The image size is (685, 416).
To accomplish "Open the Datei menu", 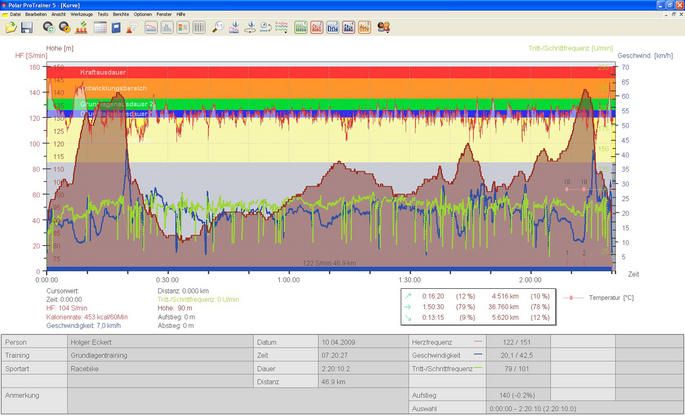I will point(15,15).
